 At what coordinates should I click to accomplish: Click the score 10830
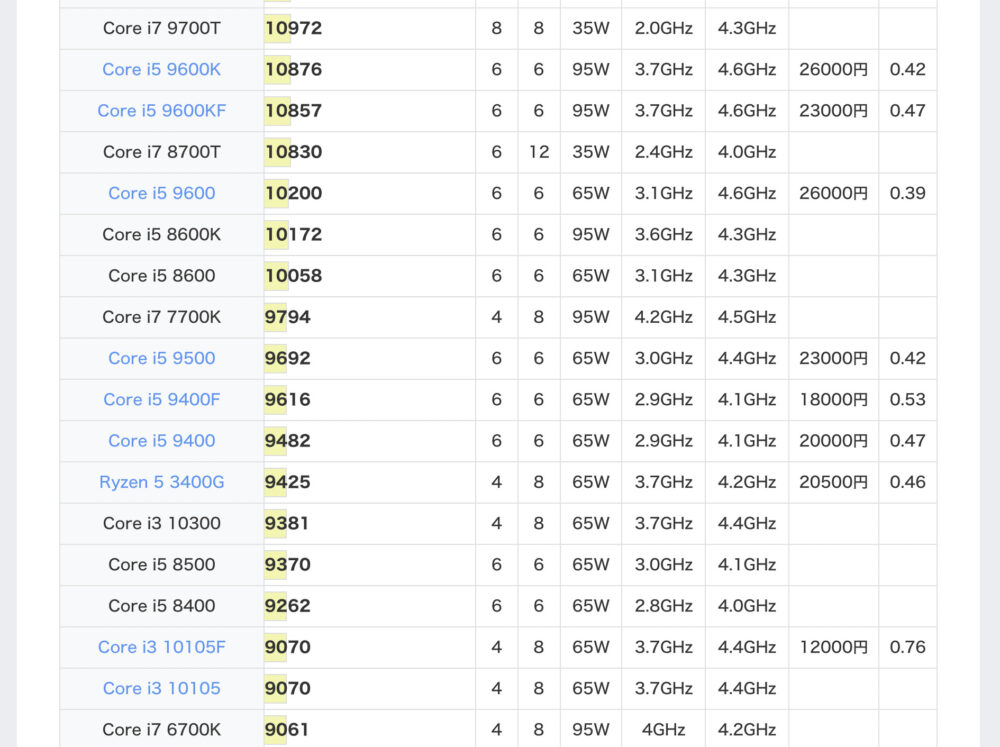click(x=293, y=152)
